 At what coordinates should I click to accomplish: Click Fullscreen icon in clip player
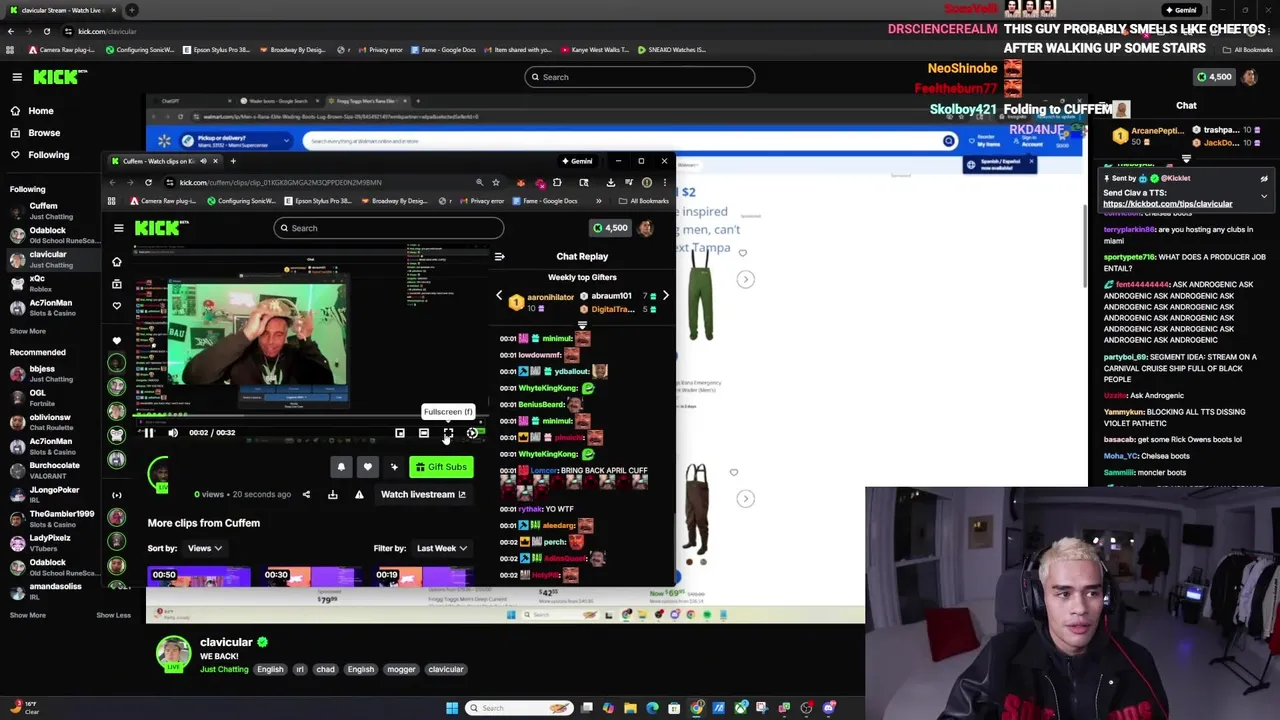point(448,433)
